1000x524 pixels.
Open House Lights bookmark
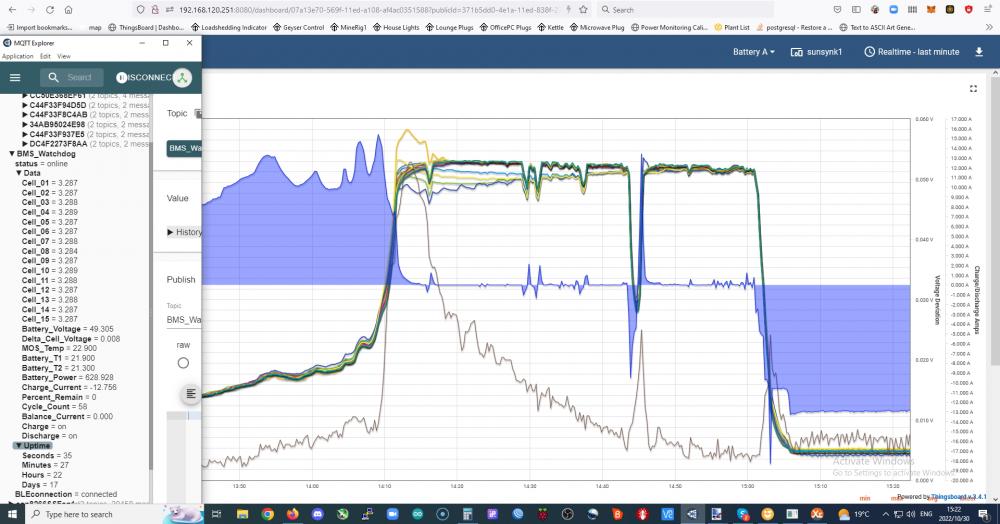(396, 27)
